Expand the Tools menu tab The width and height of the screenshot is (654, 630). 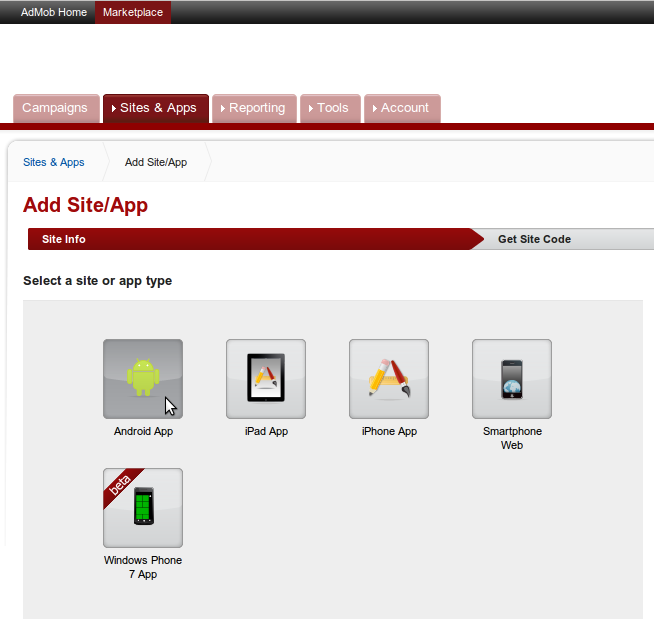click(330, 108)
